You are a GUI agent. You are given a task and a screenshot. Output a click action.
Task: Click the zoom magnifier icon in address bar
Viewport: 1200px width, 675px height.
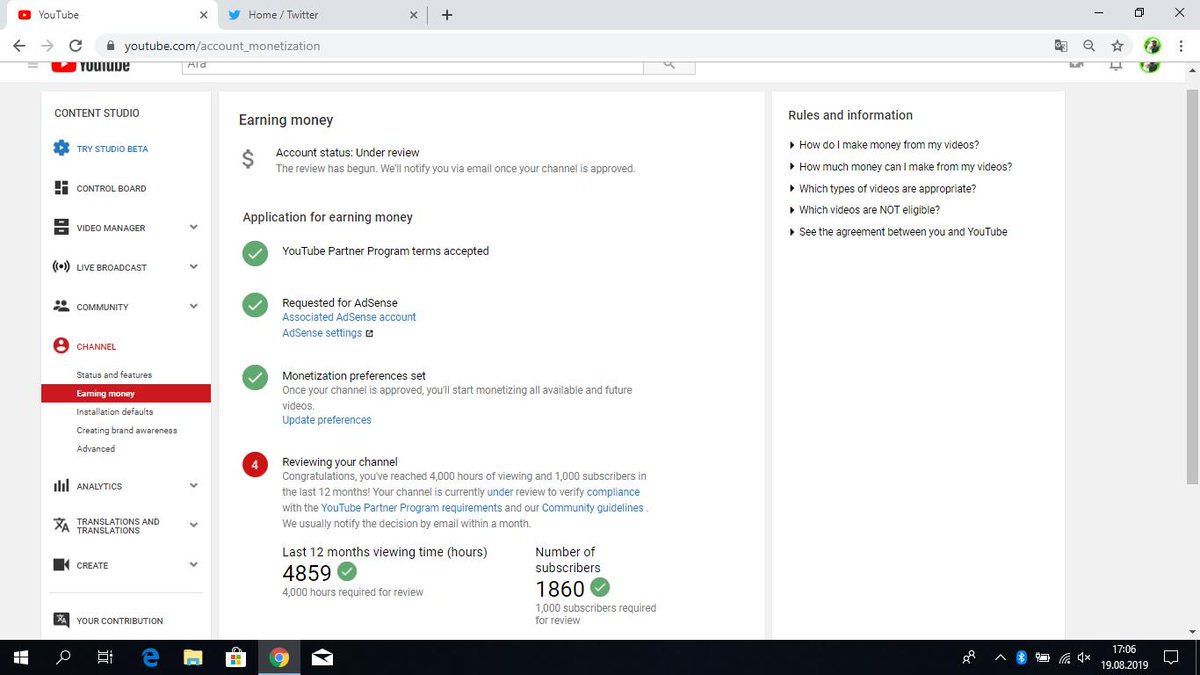[1089, 46]
